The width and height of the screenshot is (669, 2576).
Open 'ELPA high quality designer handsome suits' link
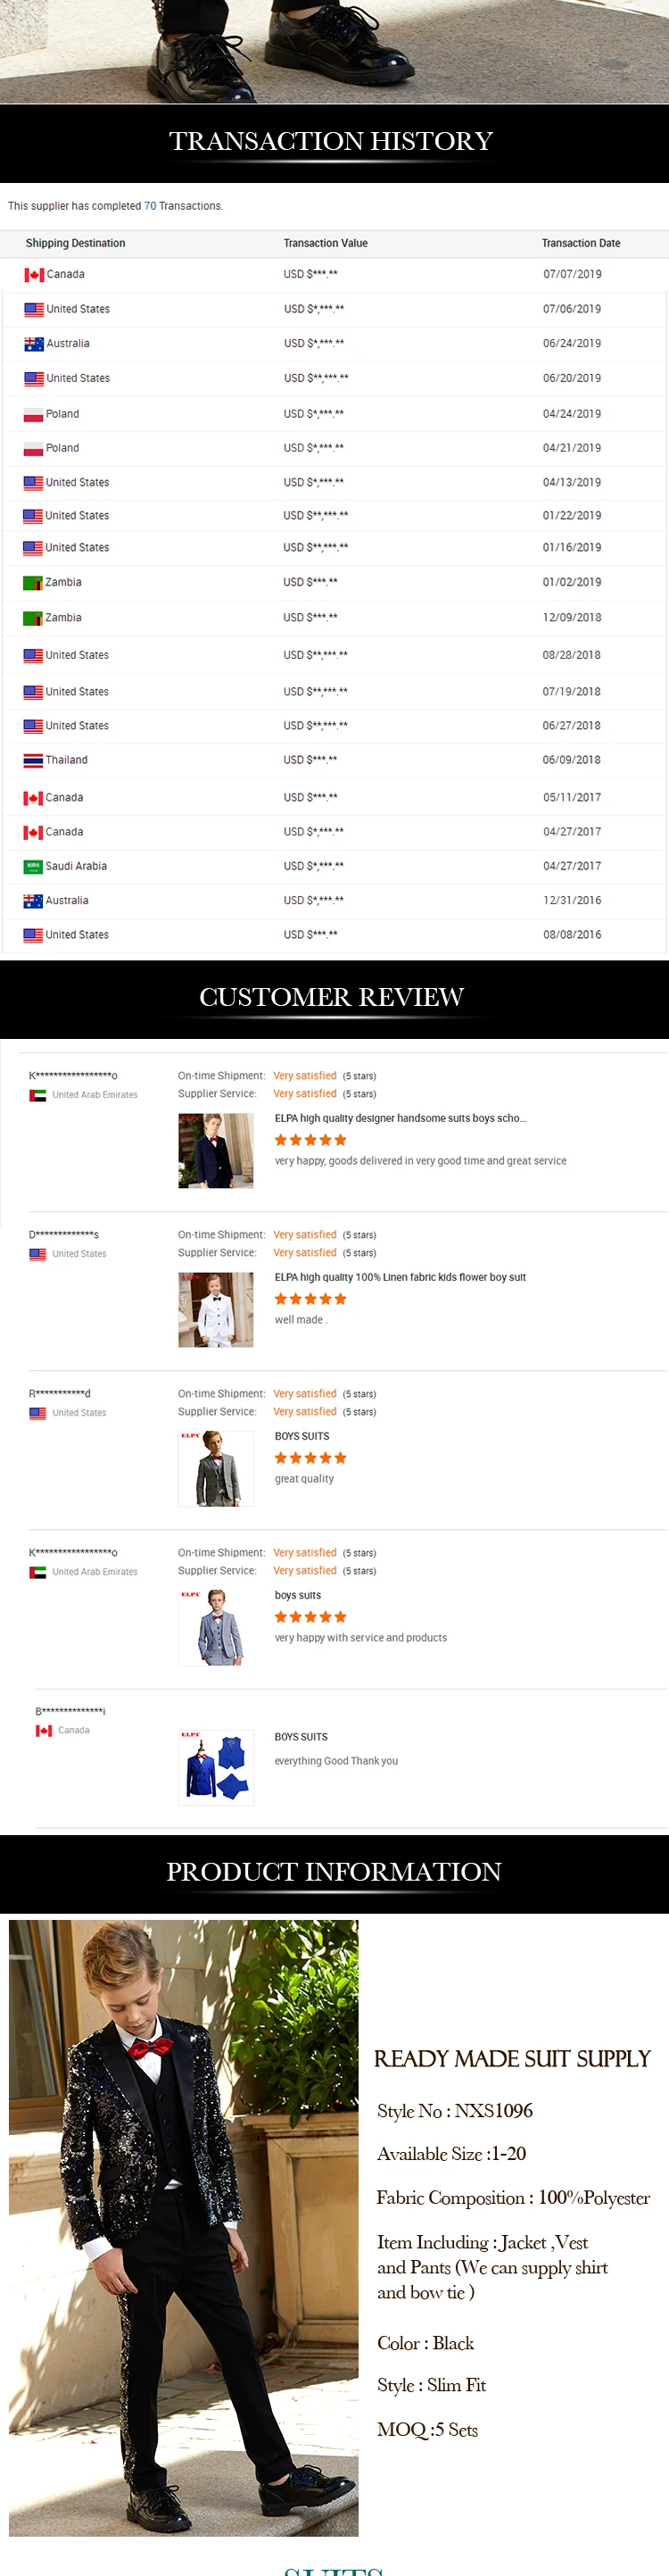point(400,1118)
